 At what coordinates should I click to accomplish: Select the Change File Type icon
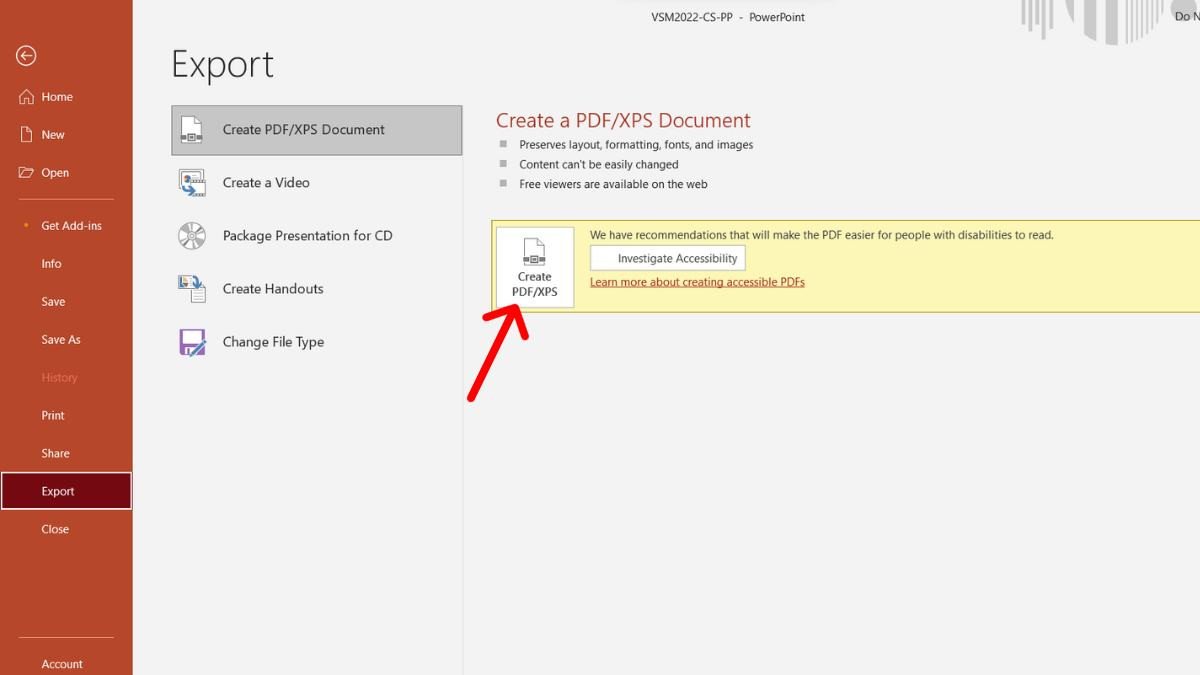[190, 341]
